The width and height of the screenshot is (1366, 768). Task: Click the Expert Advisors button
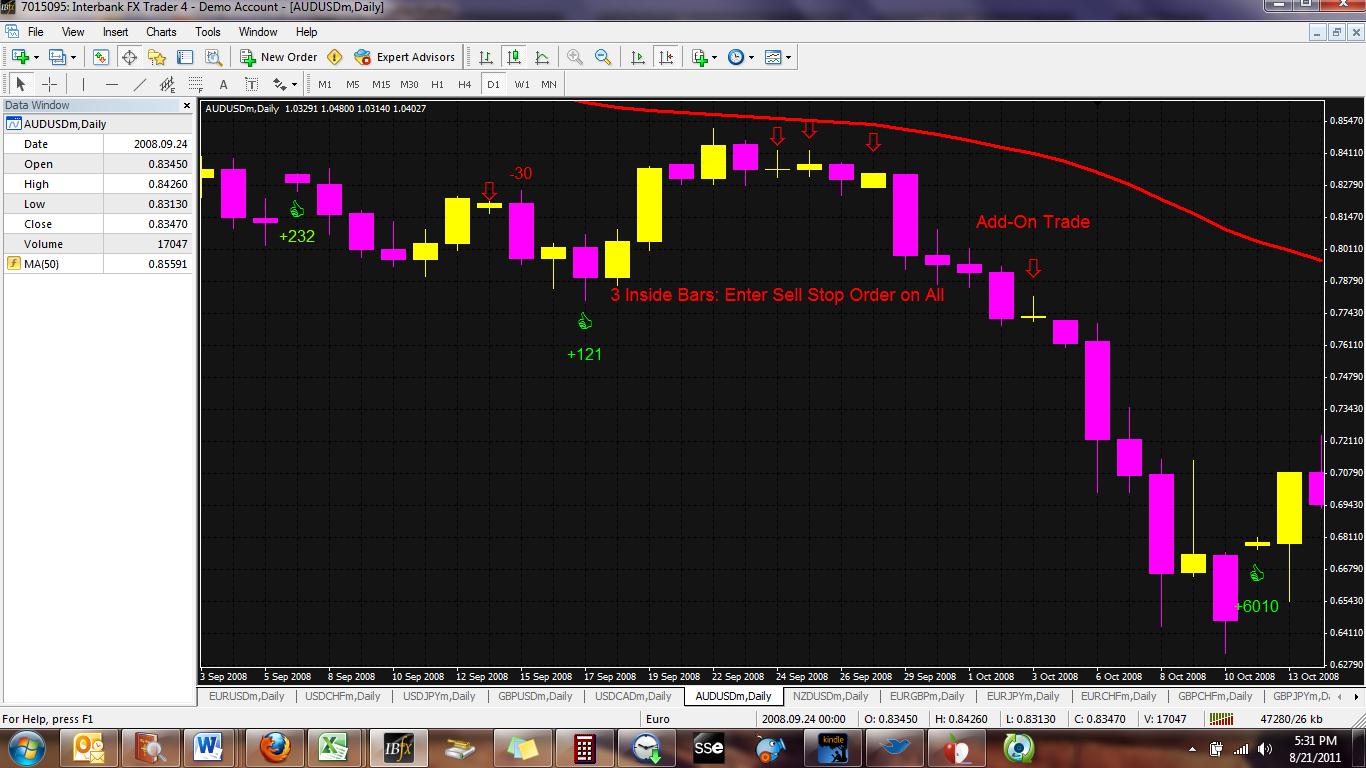click(404, 57)
